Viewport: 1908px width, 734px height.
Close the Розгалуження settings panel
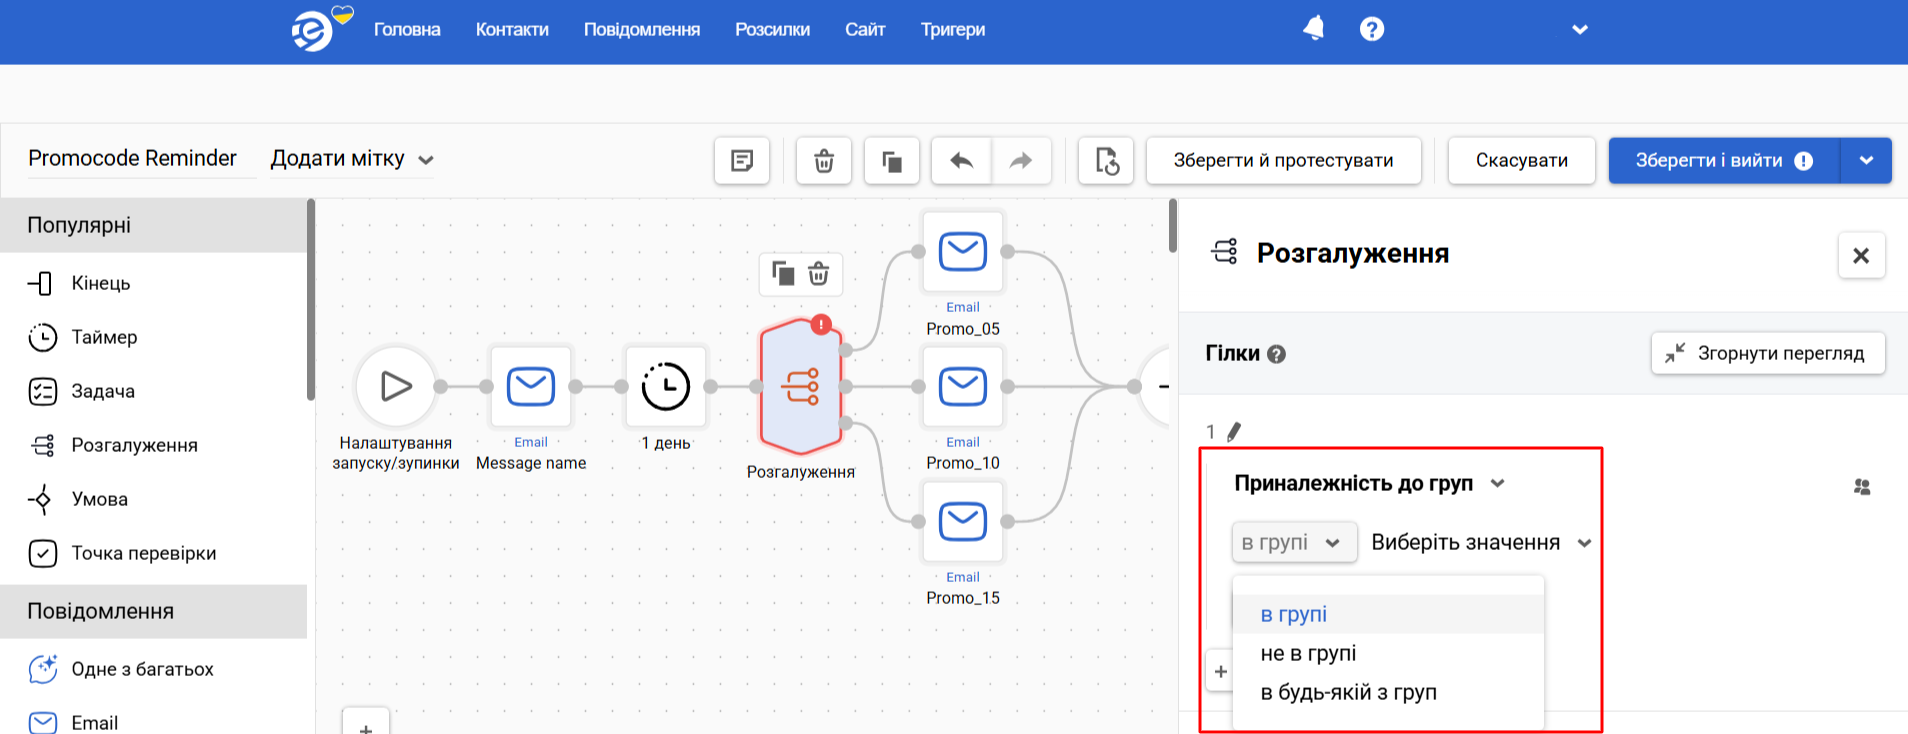pos(1861,255)
